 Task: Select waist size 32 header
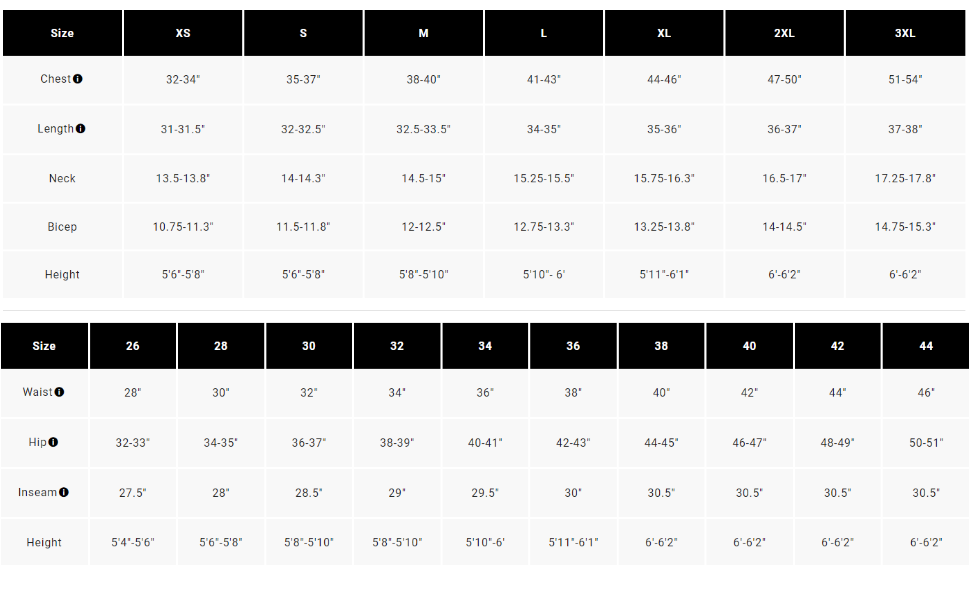pyautogui.click(x=397, y=346)
